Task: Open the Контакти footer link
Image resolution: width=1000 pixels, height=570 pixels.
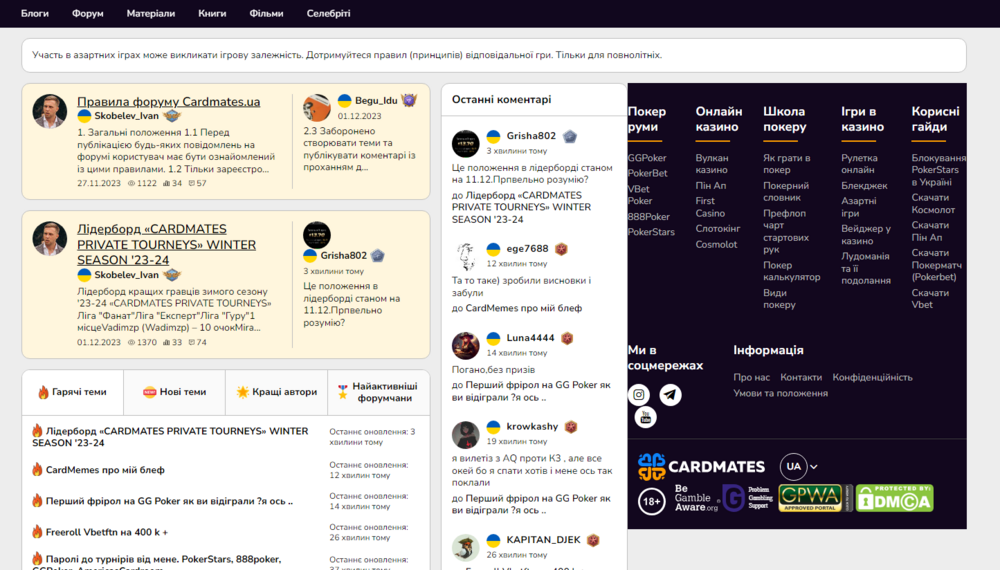Action: click(x=800, y=377)
